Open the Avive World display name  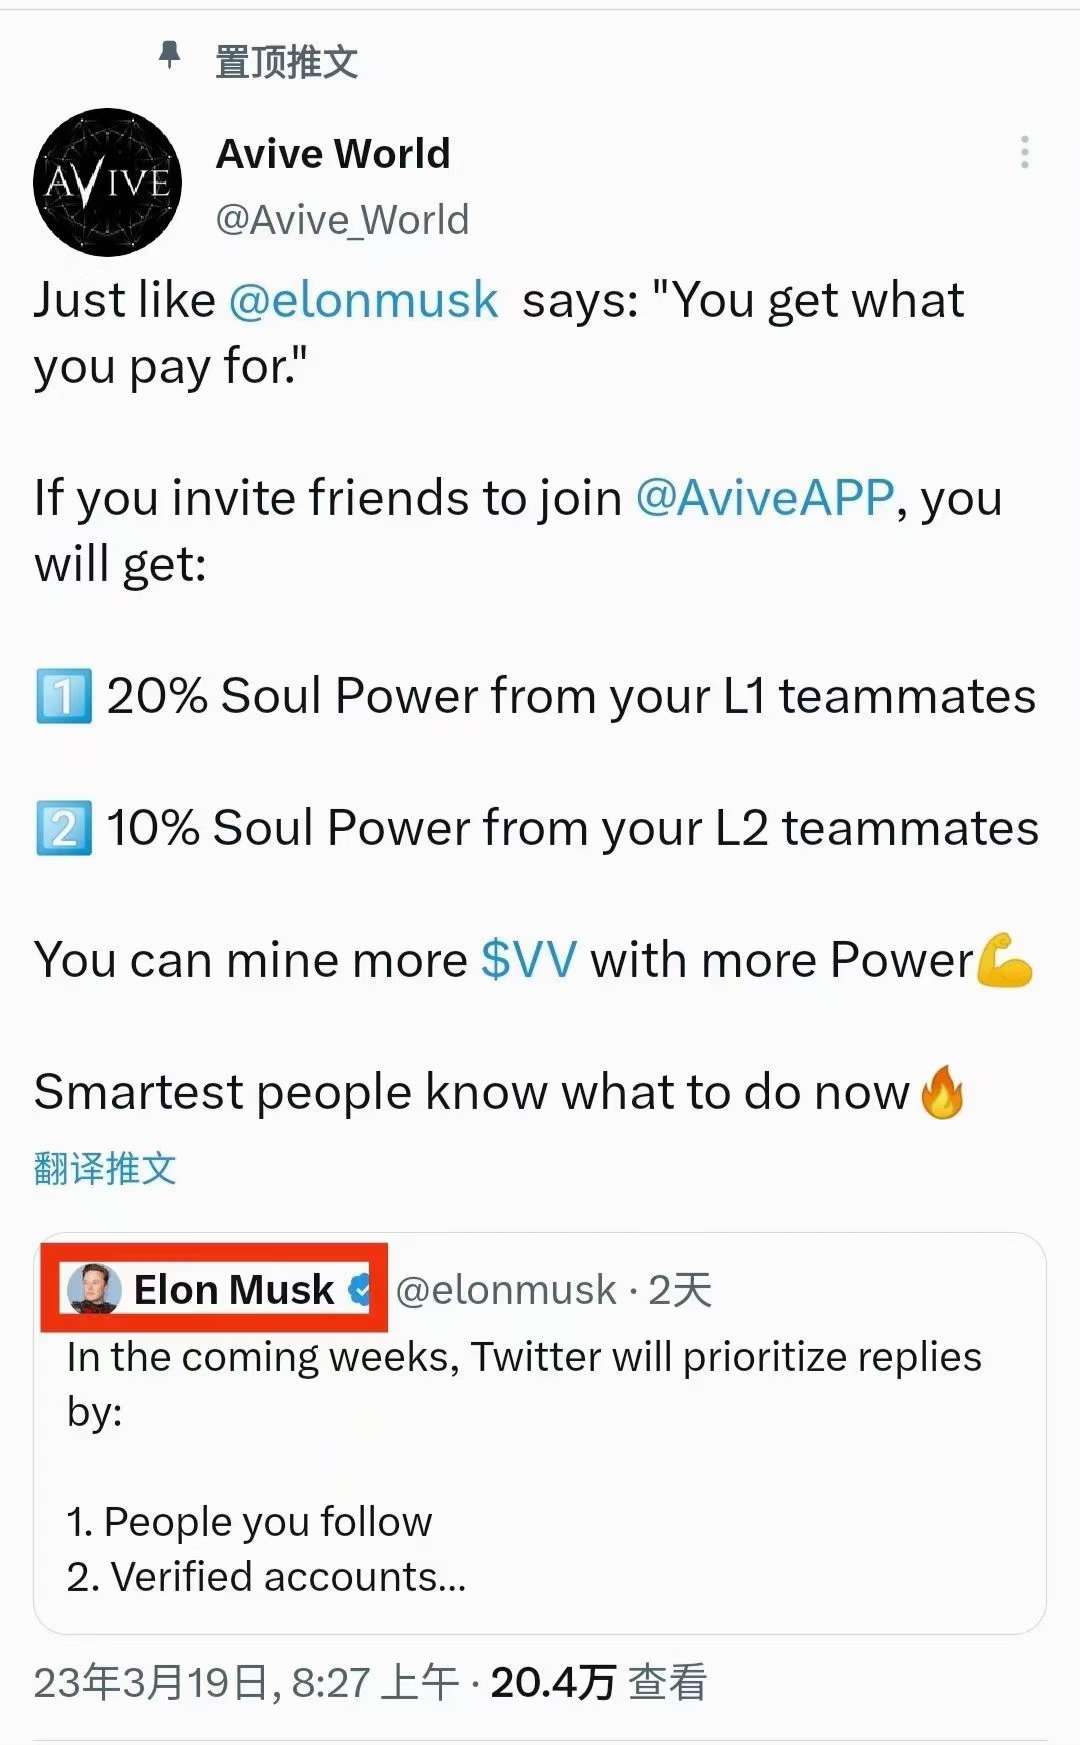pos(333,154)
